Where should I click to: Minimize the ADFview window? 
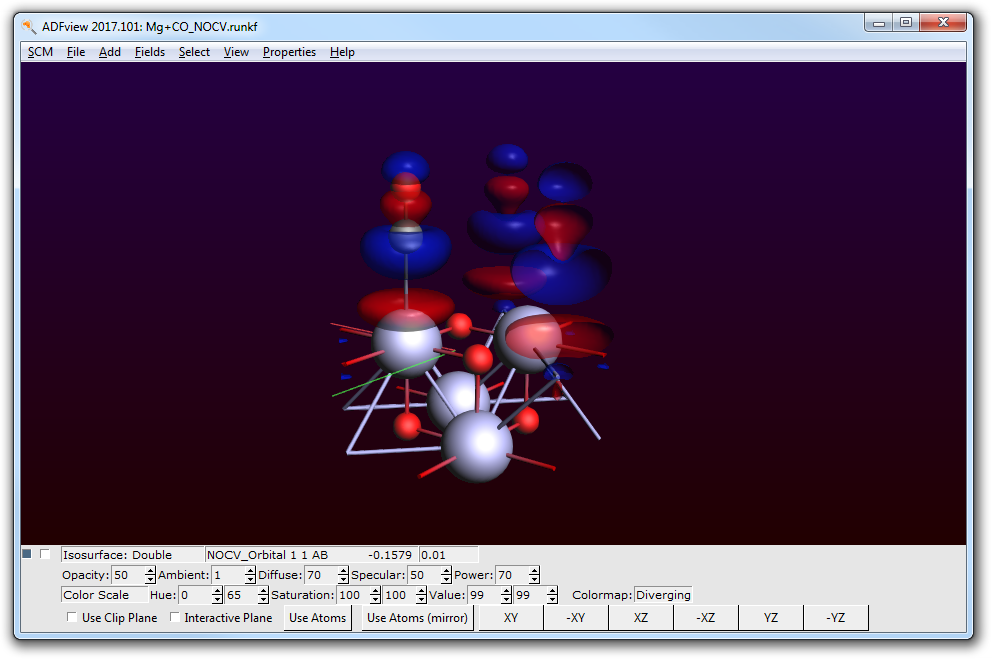(x=879, y=22)
